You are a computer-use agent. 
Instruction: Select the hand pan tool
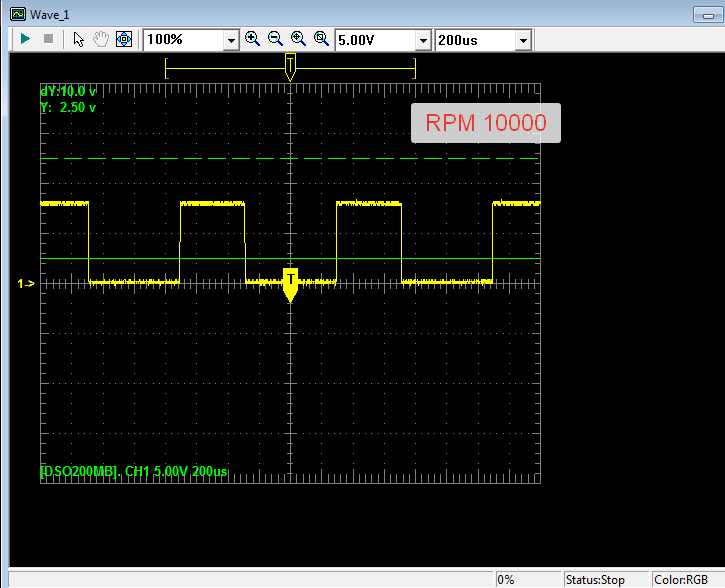pyautogui.click(x=101, y=39)
